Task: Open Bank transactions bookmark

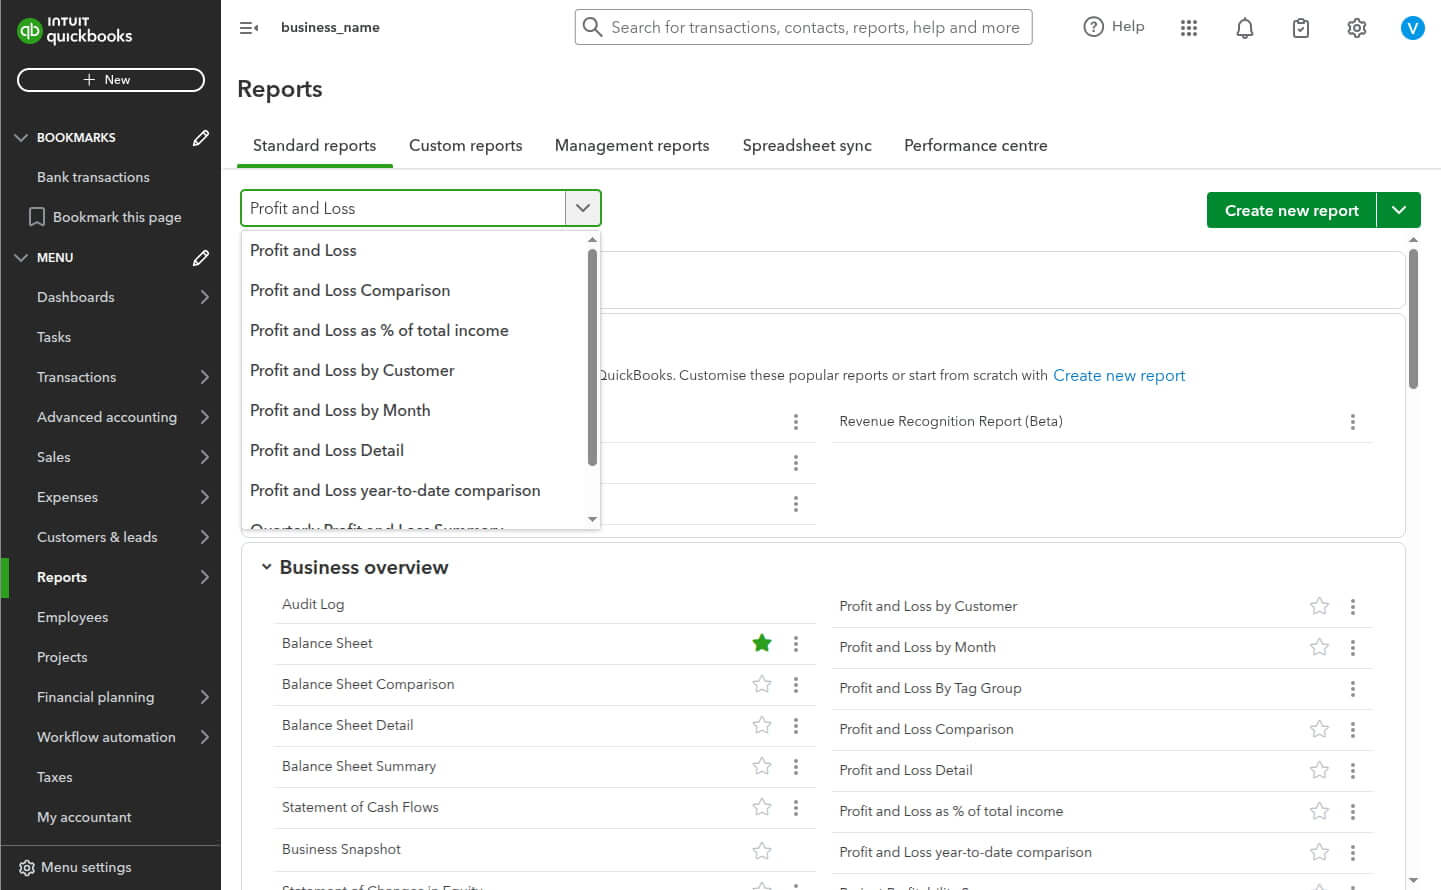Action: 93,177
